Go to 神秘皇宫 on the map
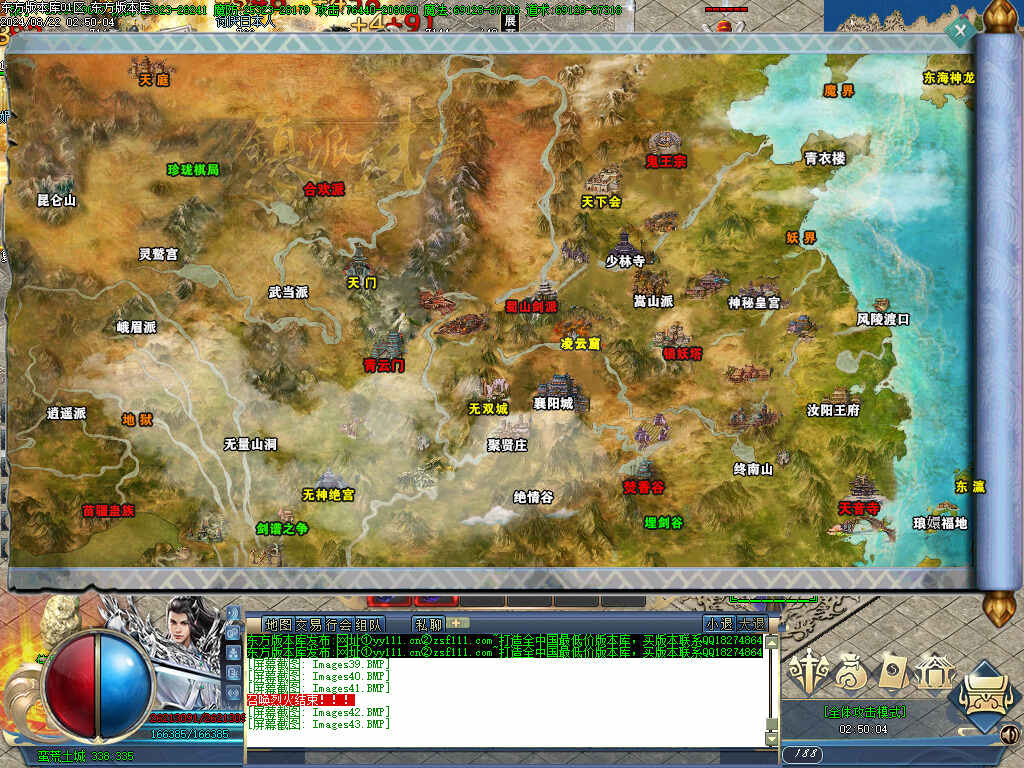The width and height of the screenshot is (1024, 768). click(x=754, y=303)
